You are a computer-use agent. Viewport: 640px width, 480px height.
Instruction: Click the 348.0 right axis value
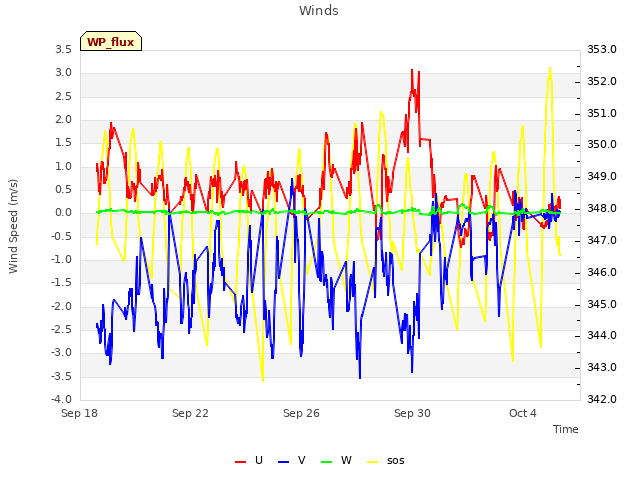click(602, 209)
